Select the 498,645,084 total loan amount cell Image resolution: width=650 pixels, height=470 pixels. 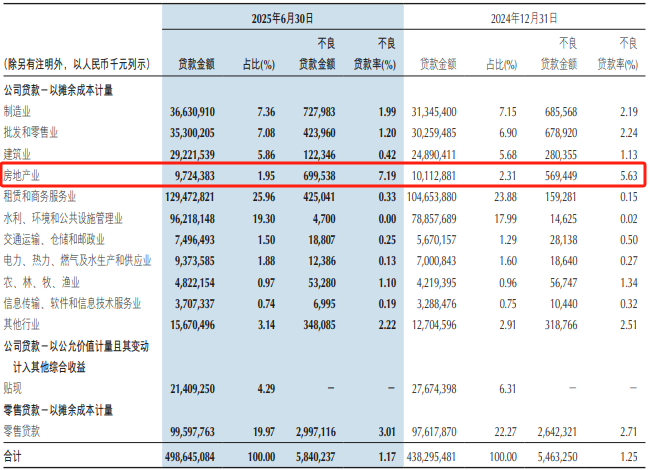(186, 454)
